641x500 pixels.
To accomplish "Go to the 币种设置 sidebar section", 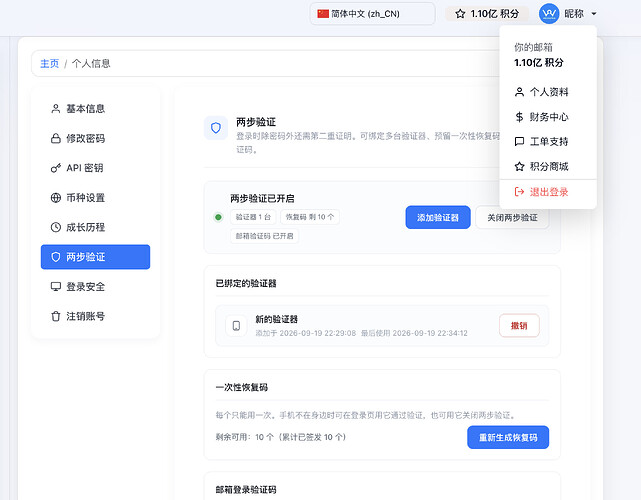I will coord(95,198).
